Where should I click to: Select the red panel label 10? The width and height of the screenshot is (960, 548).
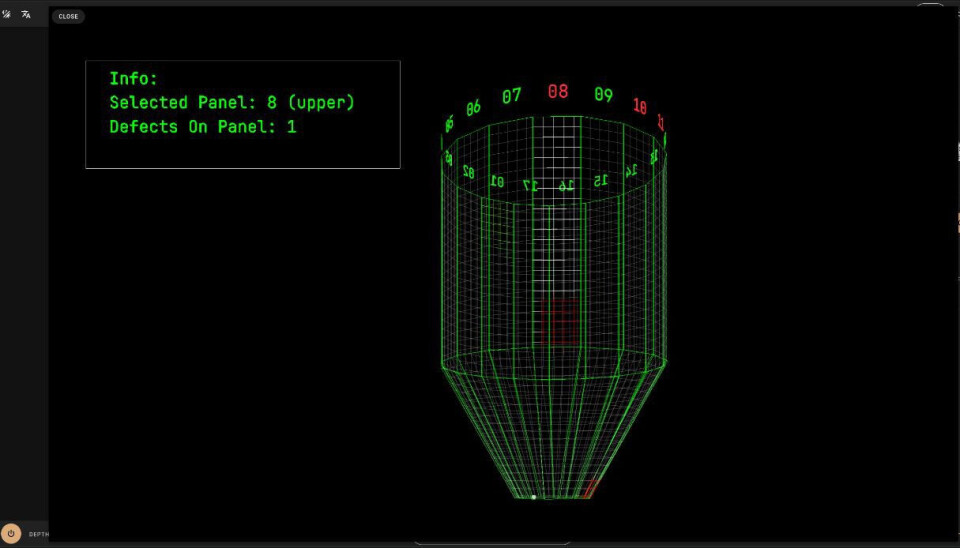(640, 106)
